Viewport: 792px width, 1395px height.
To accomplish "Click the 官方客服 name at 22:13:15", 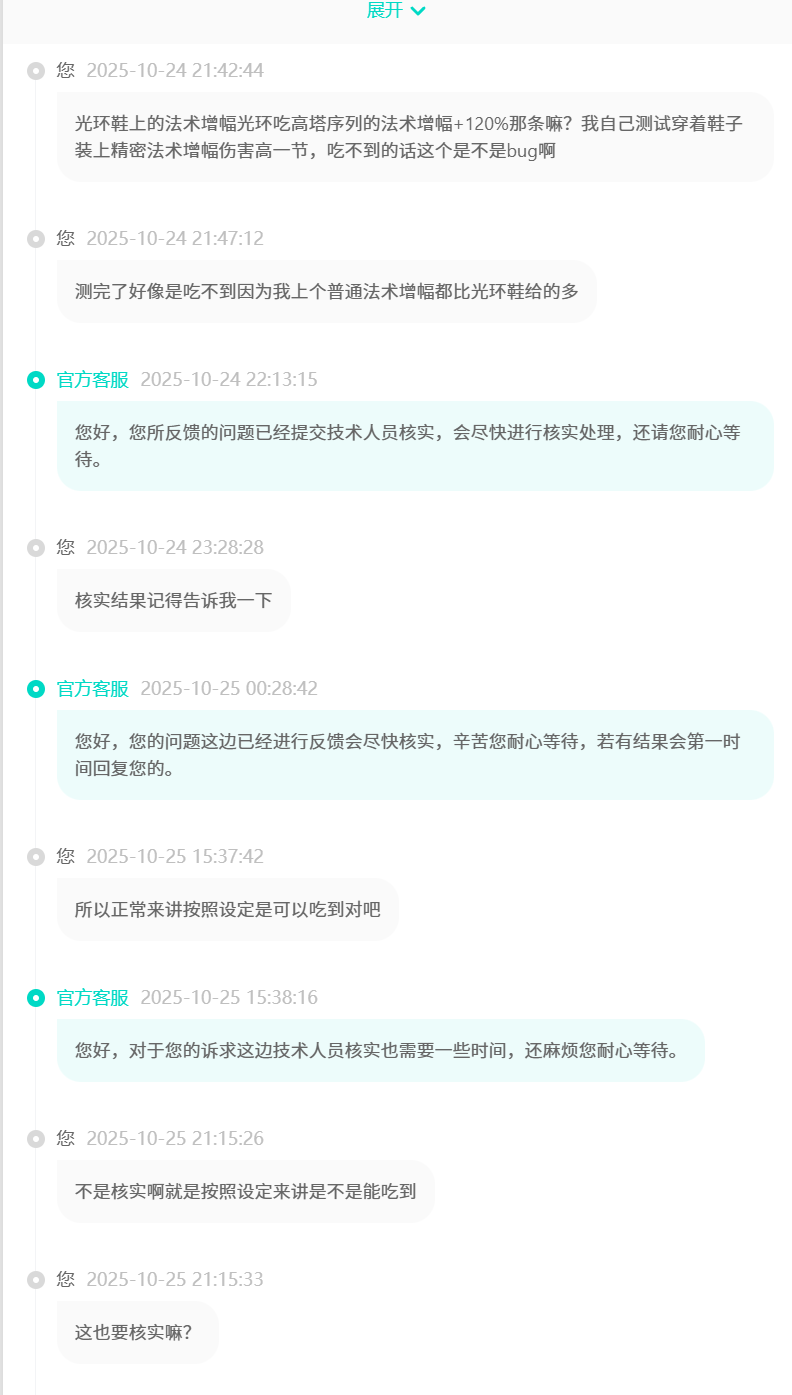I will pos(93,380).
